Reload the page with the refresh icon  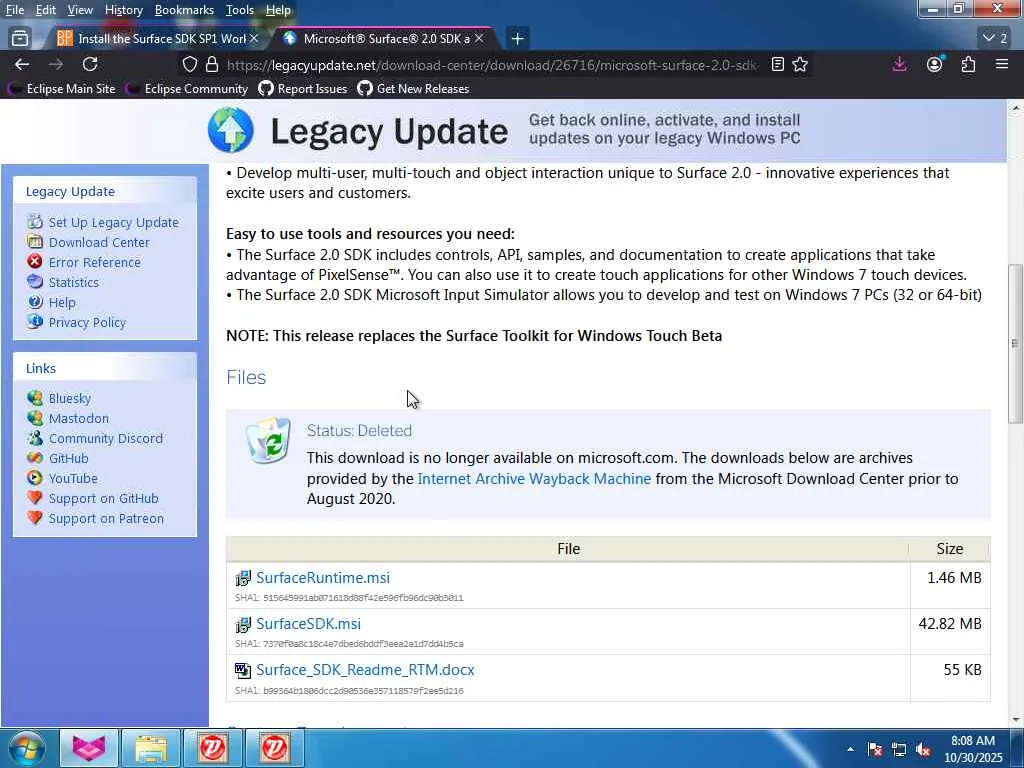click(89, 64)
